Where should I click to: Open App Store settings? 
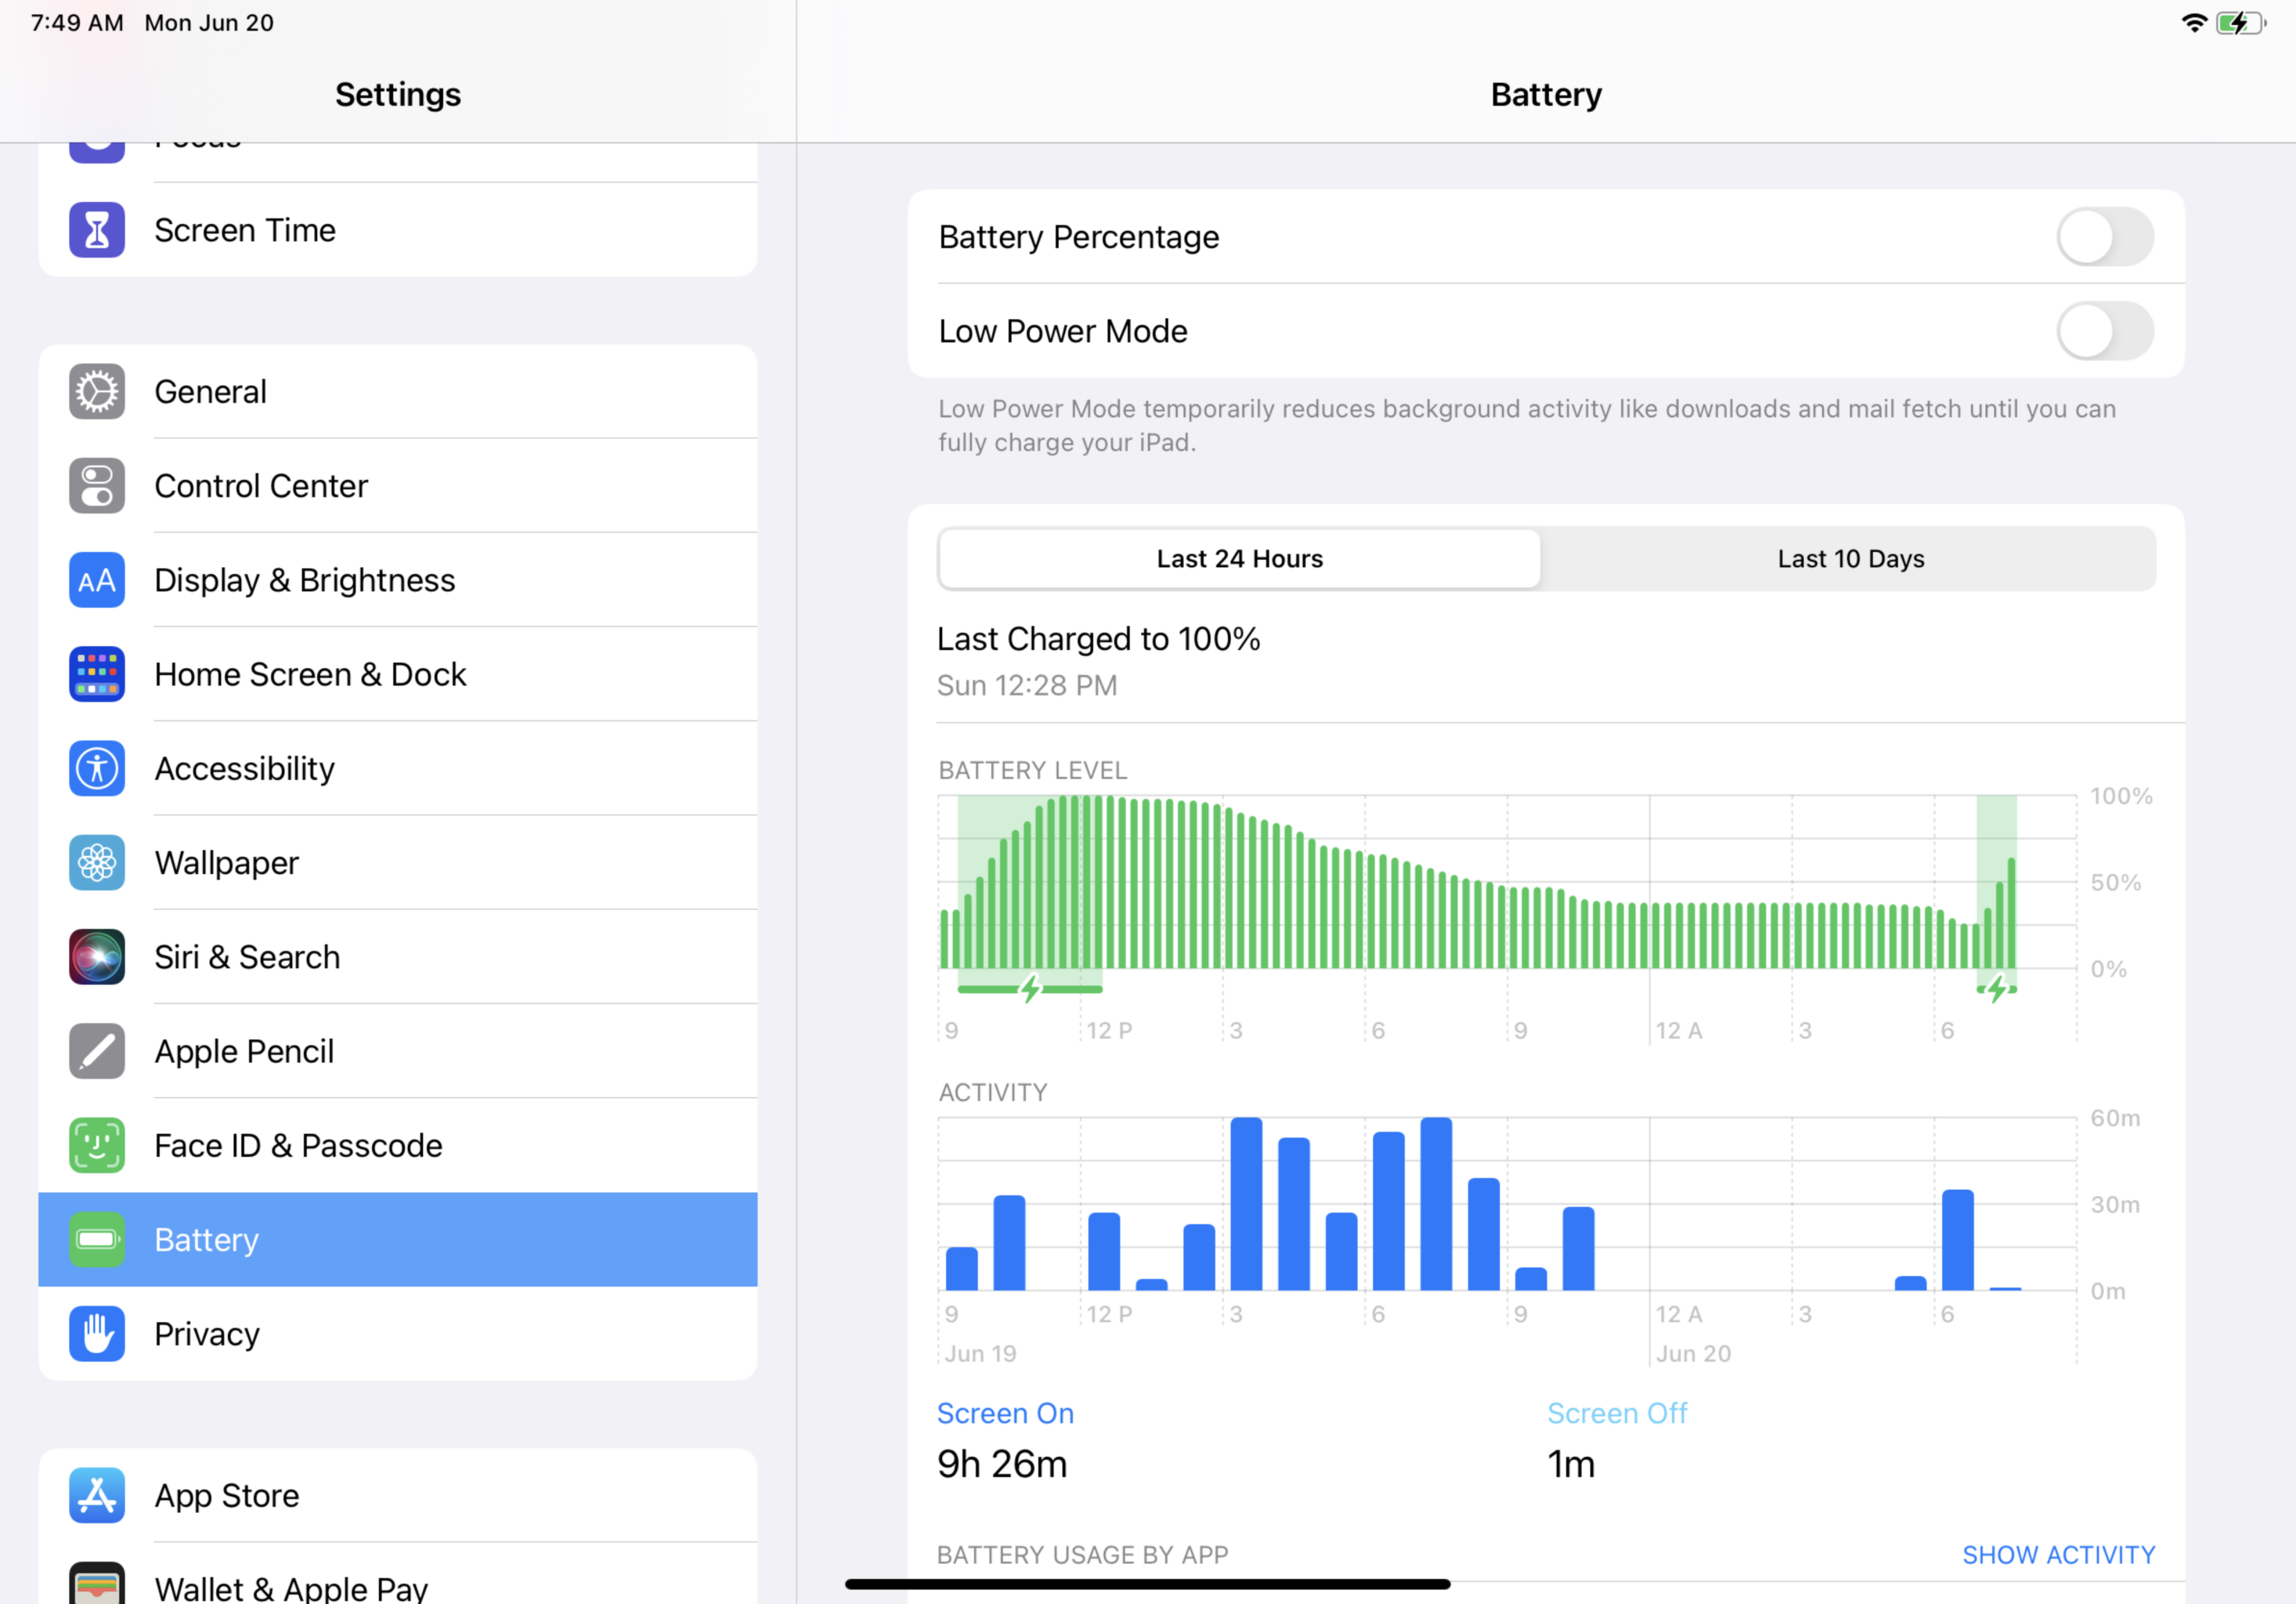tap(398, 1496)
